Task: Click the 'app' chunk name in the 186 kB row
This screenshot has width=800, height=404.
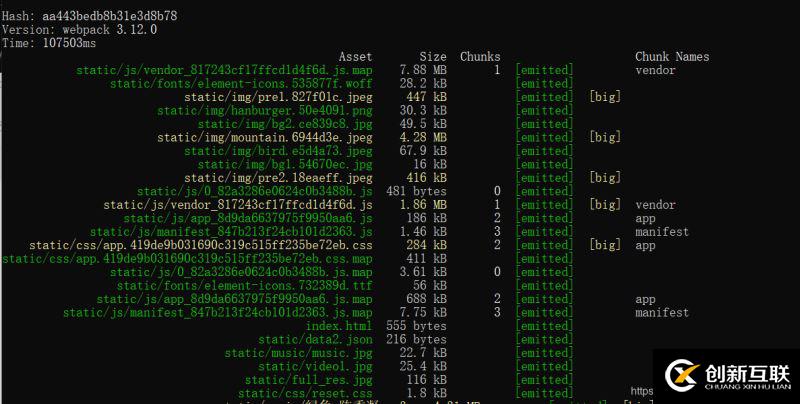Action: click(x=645, y=218)
